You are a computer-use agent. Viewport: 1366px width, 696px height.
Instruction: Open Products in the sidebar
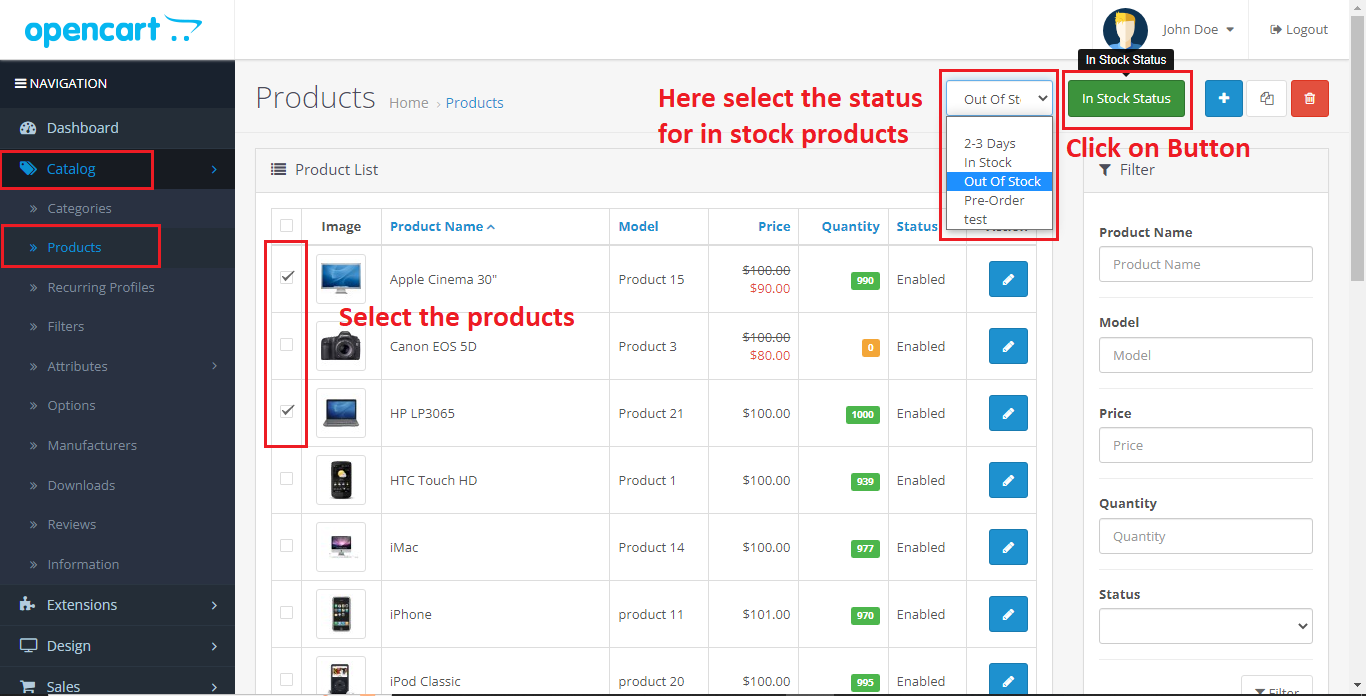74,248
